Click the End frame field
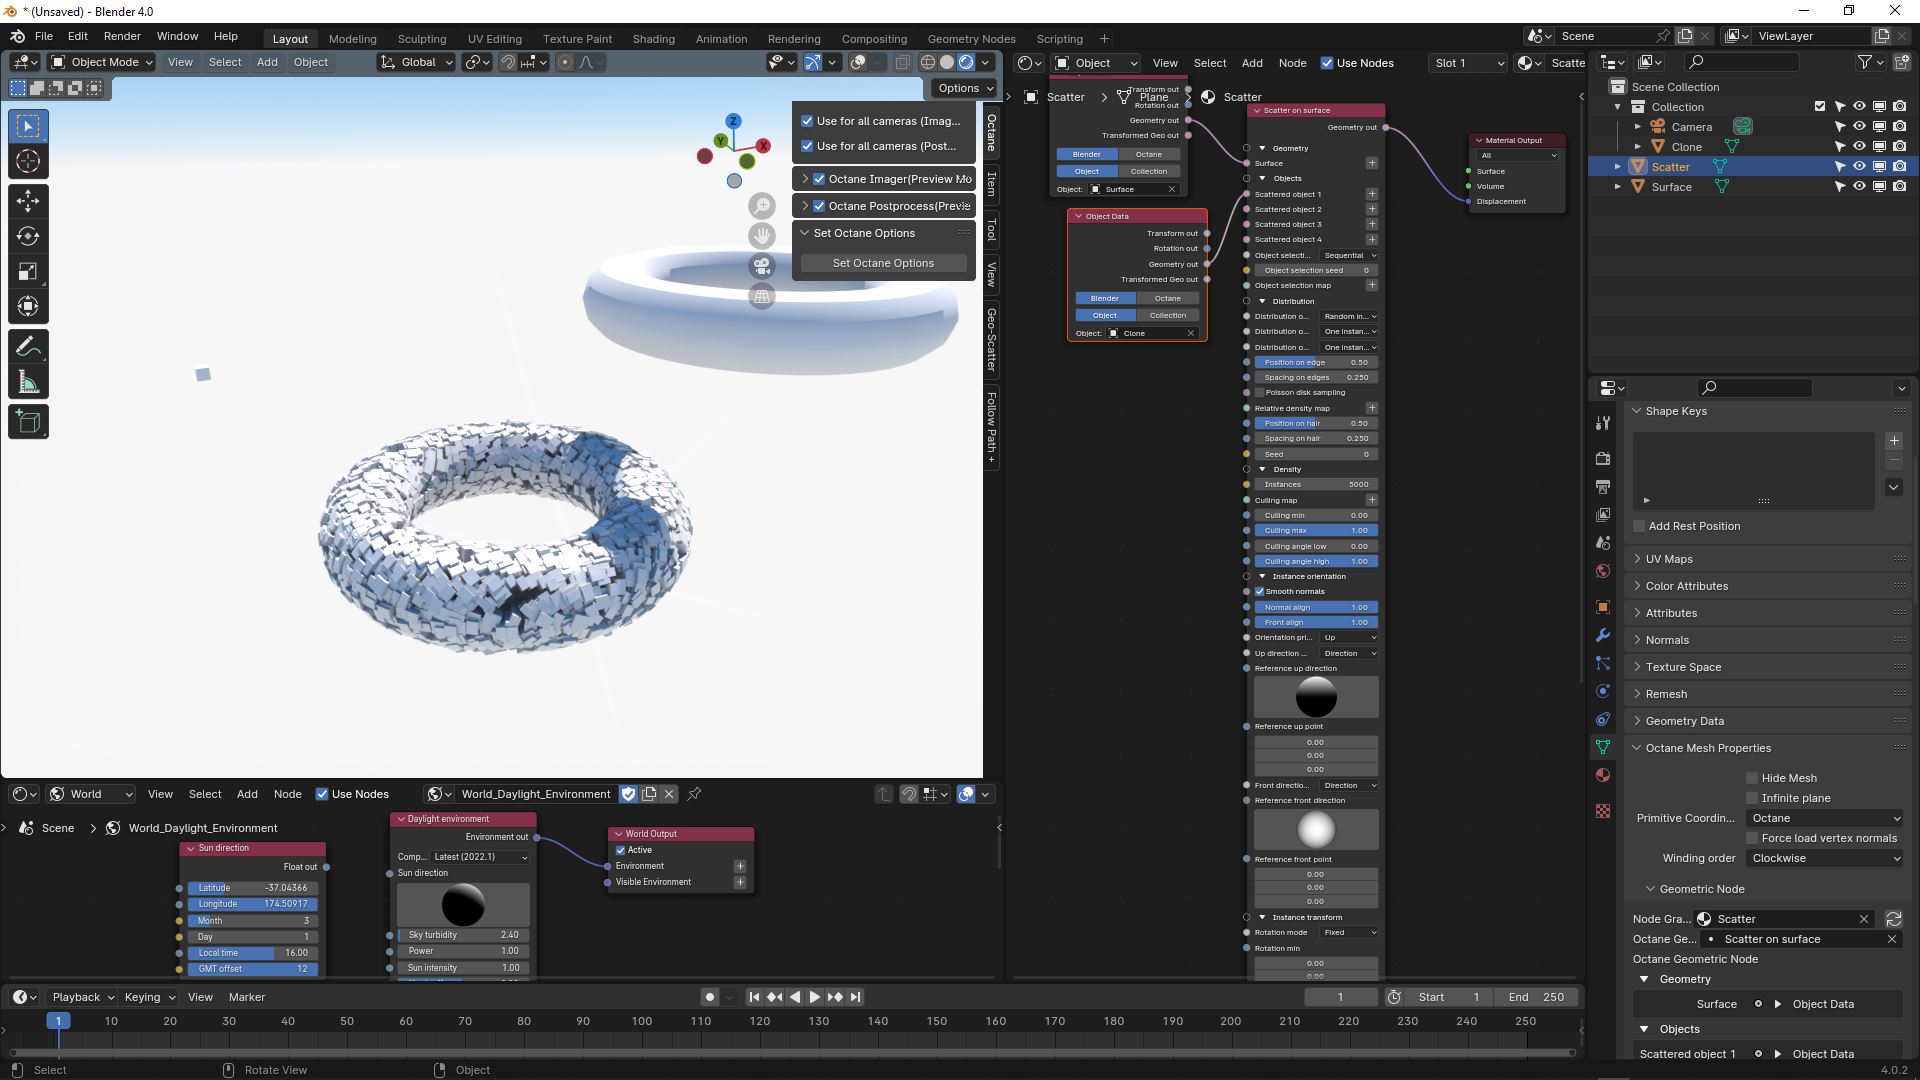Screen dimensions: 1920x1080 point(1537,997)
